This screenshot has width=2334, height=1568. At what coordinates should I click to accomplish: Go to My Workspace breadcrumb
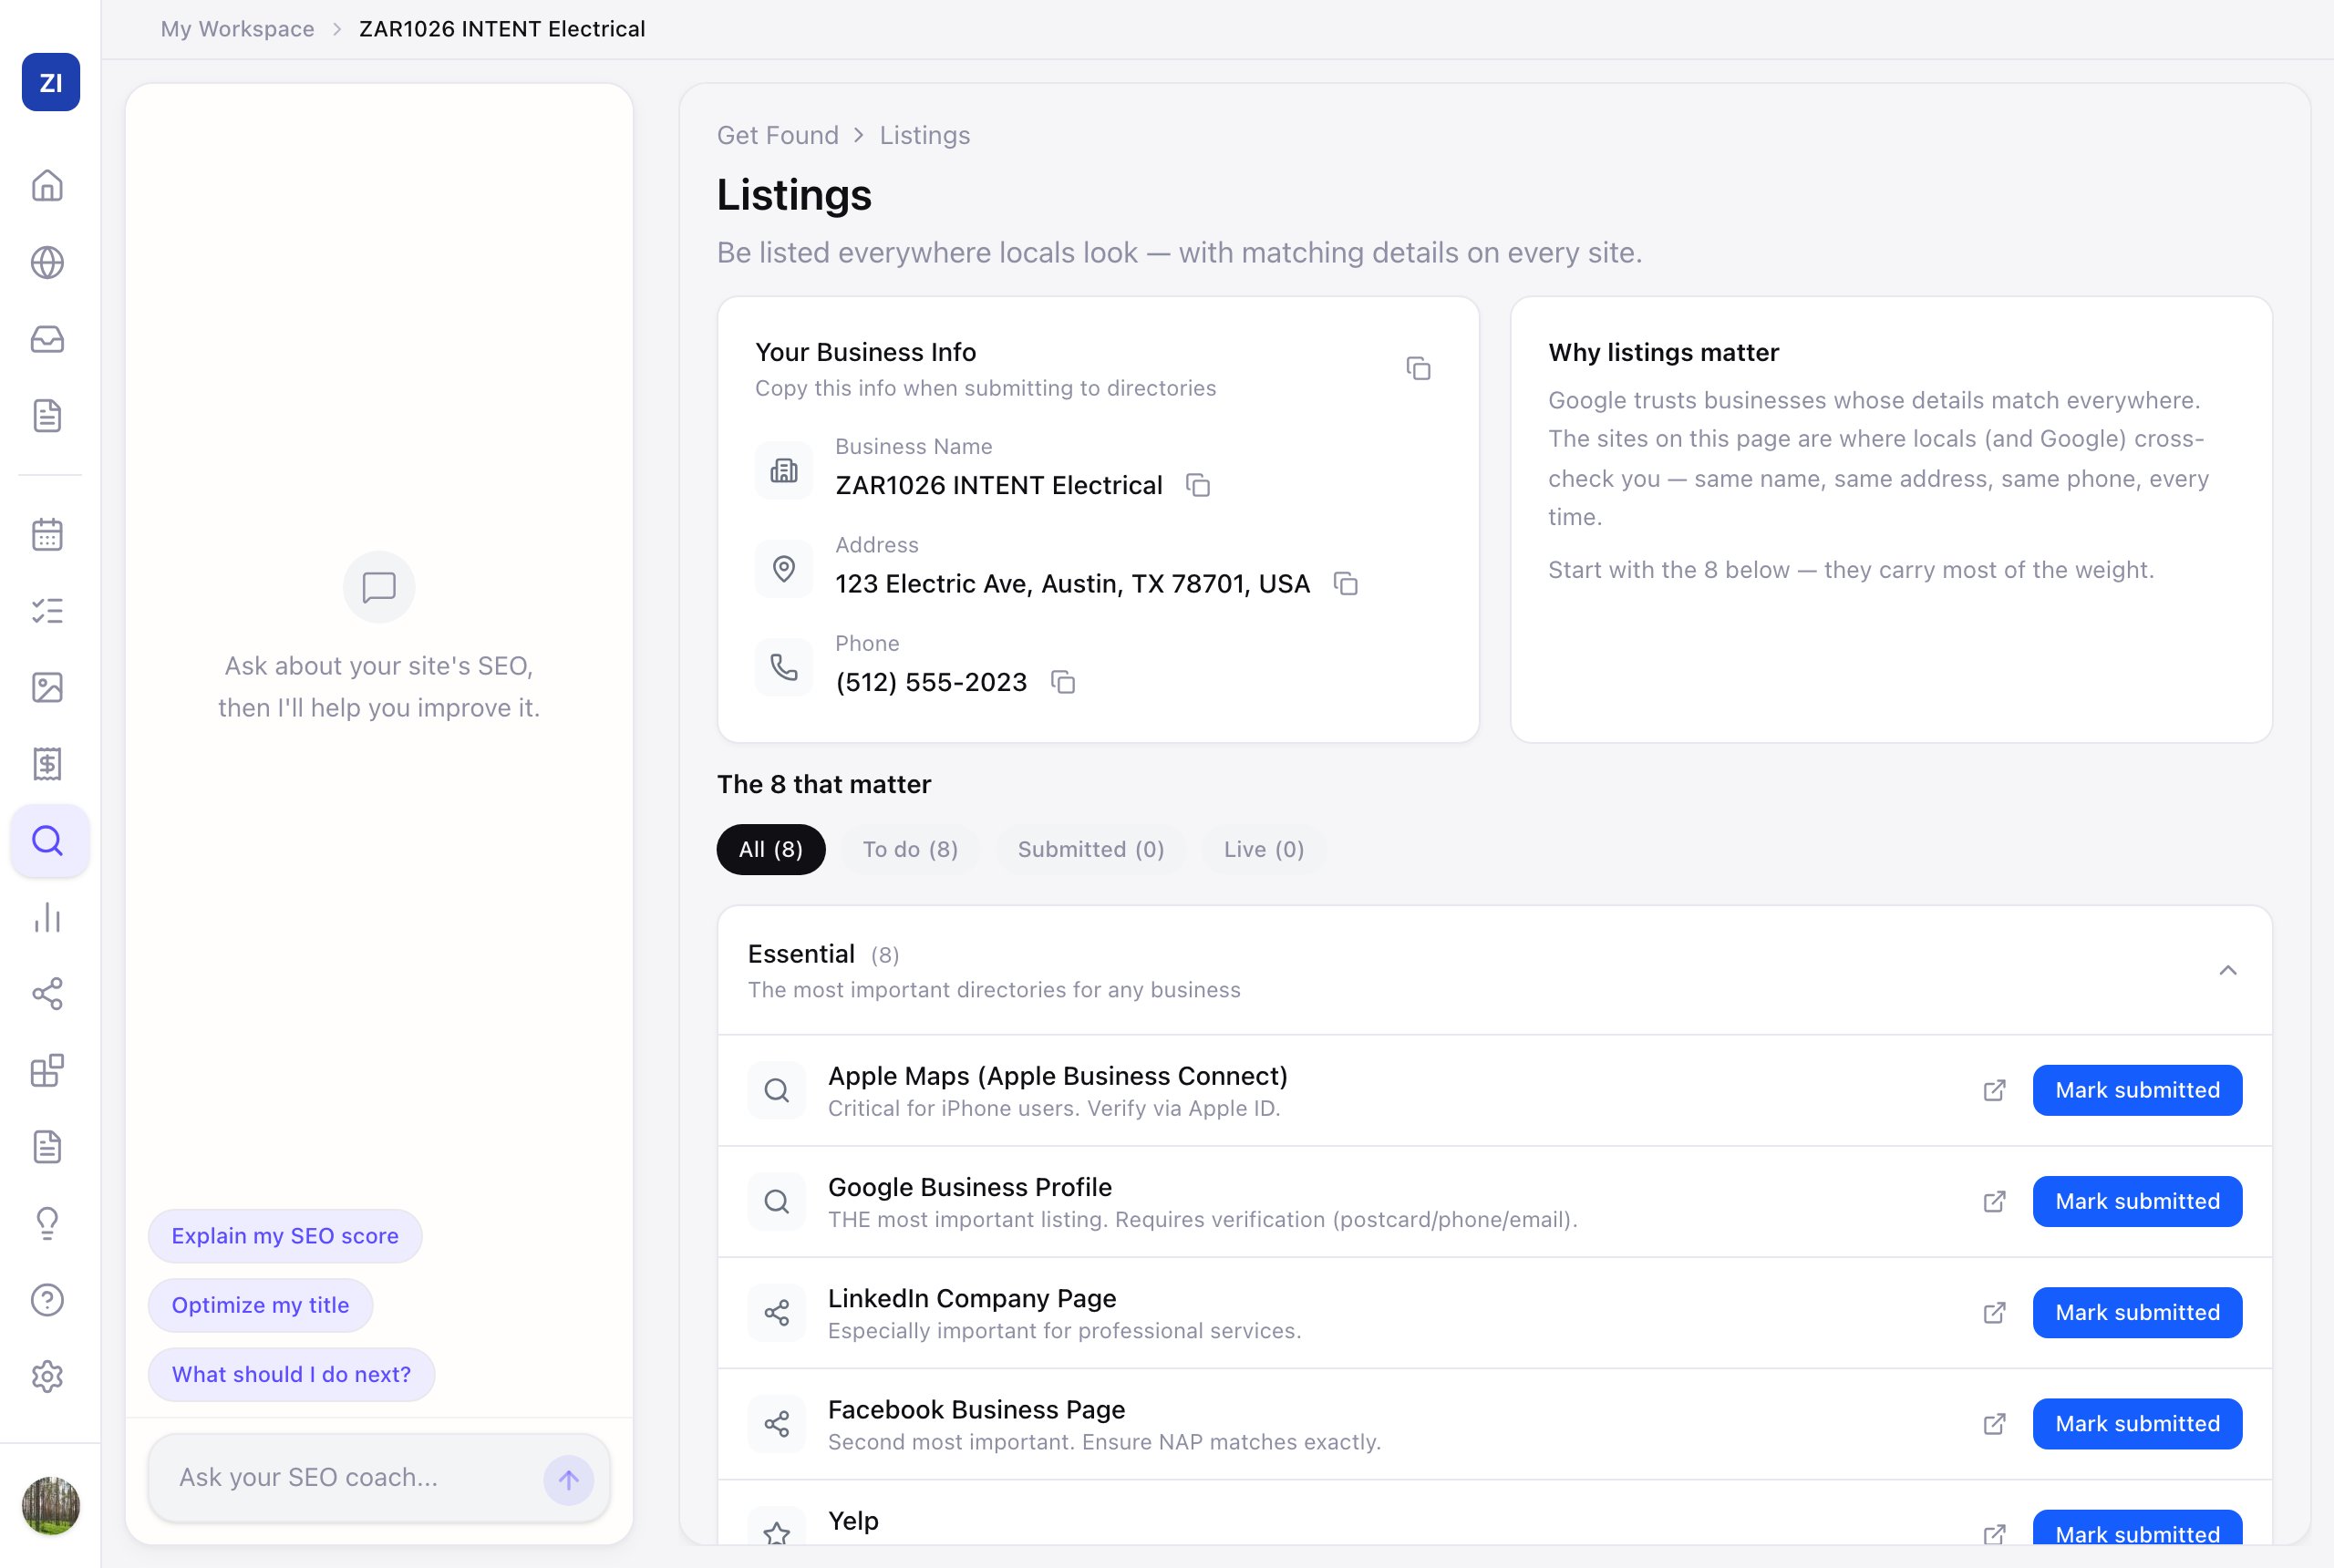[237, 29]
